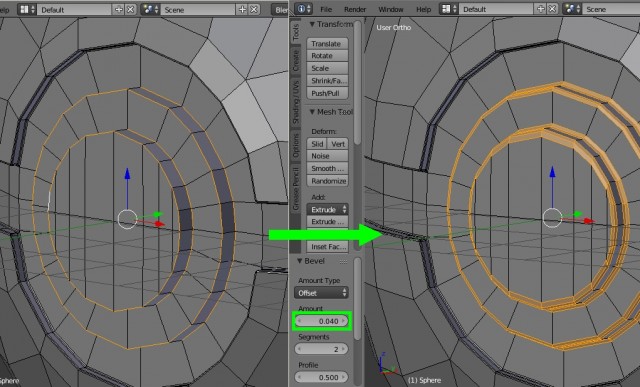This screenshot has width=640, height=387.
Task: Click the Profile field showing 0.500
Action: (321, 377)
